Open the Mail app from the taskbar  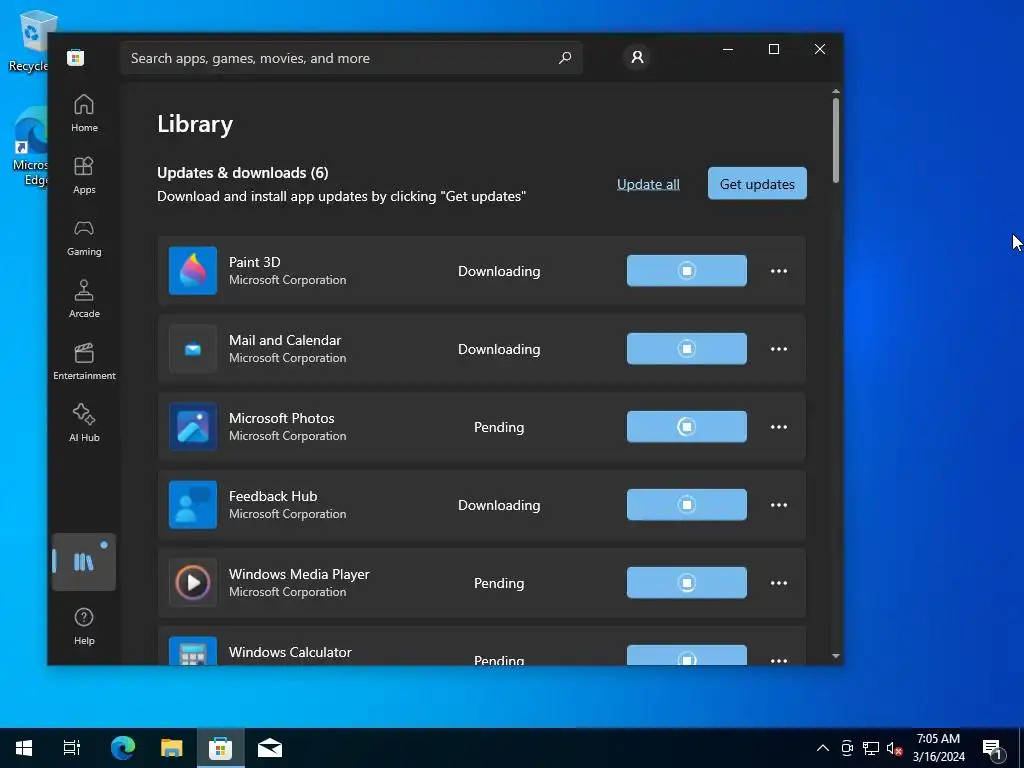point(270,748)
